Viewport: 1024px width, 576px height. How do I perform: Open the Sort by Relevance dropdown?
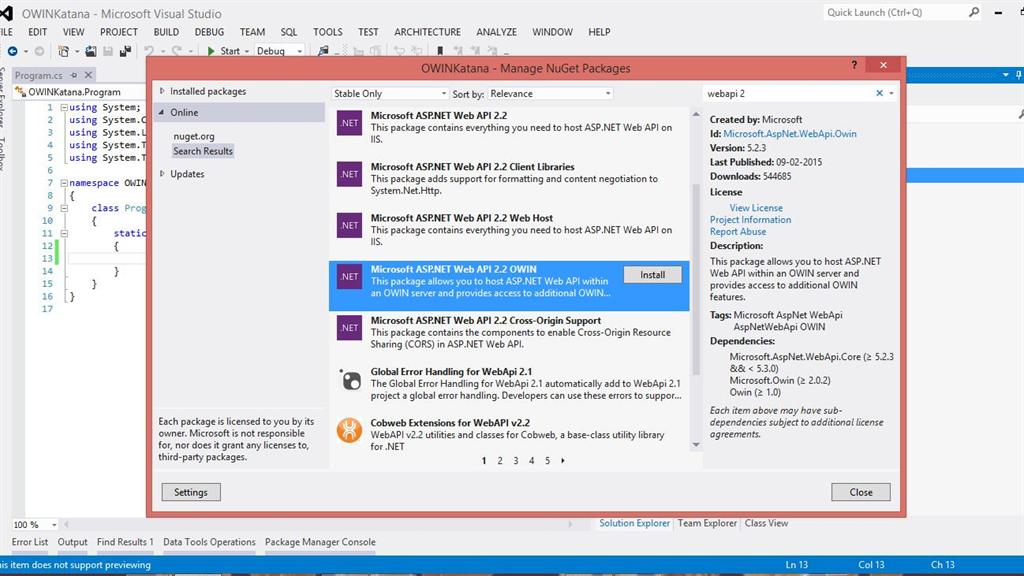(551, 93)
